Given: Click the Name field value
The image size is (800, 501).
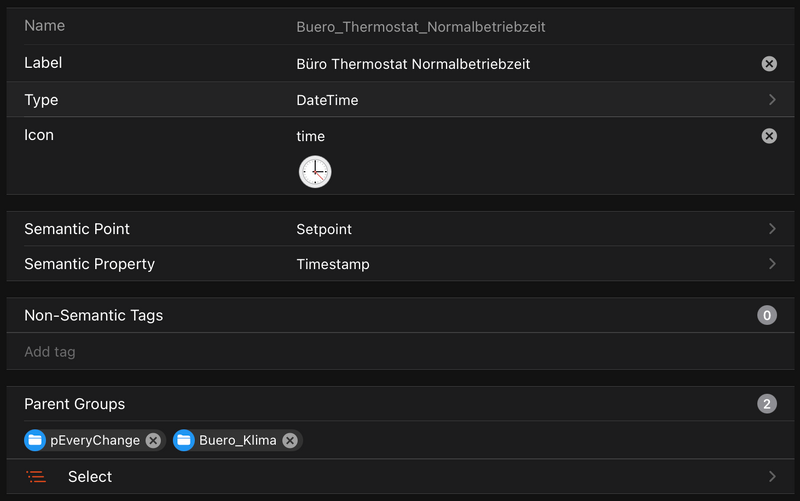Looking at the screenshot, I should [421, 27].
